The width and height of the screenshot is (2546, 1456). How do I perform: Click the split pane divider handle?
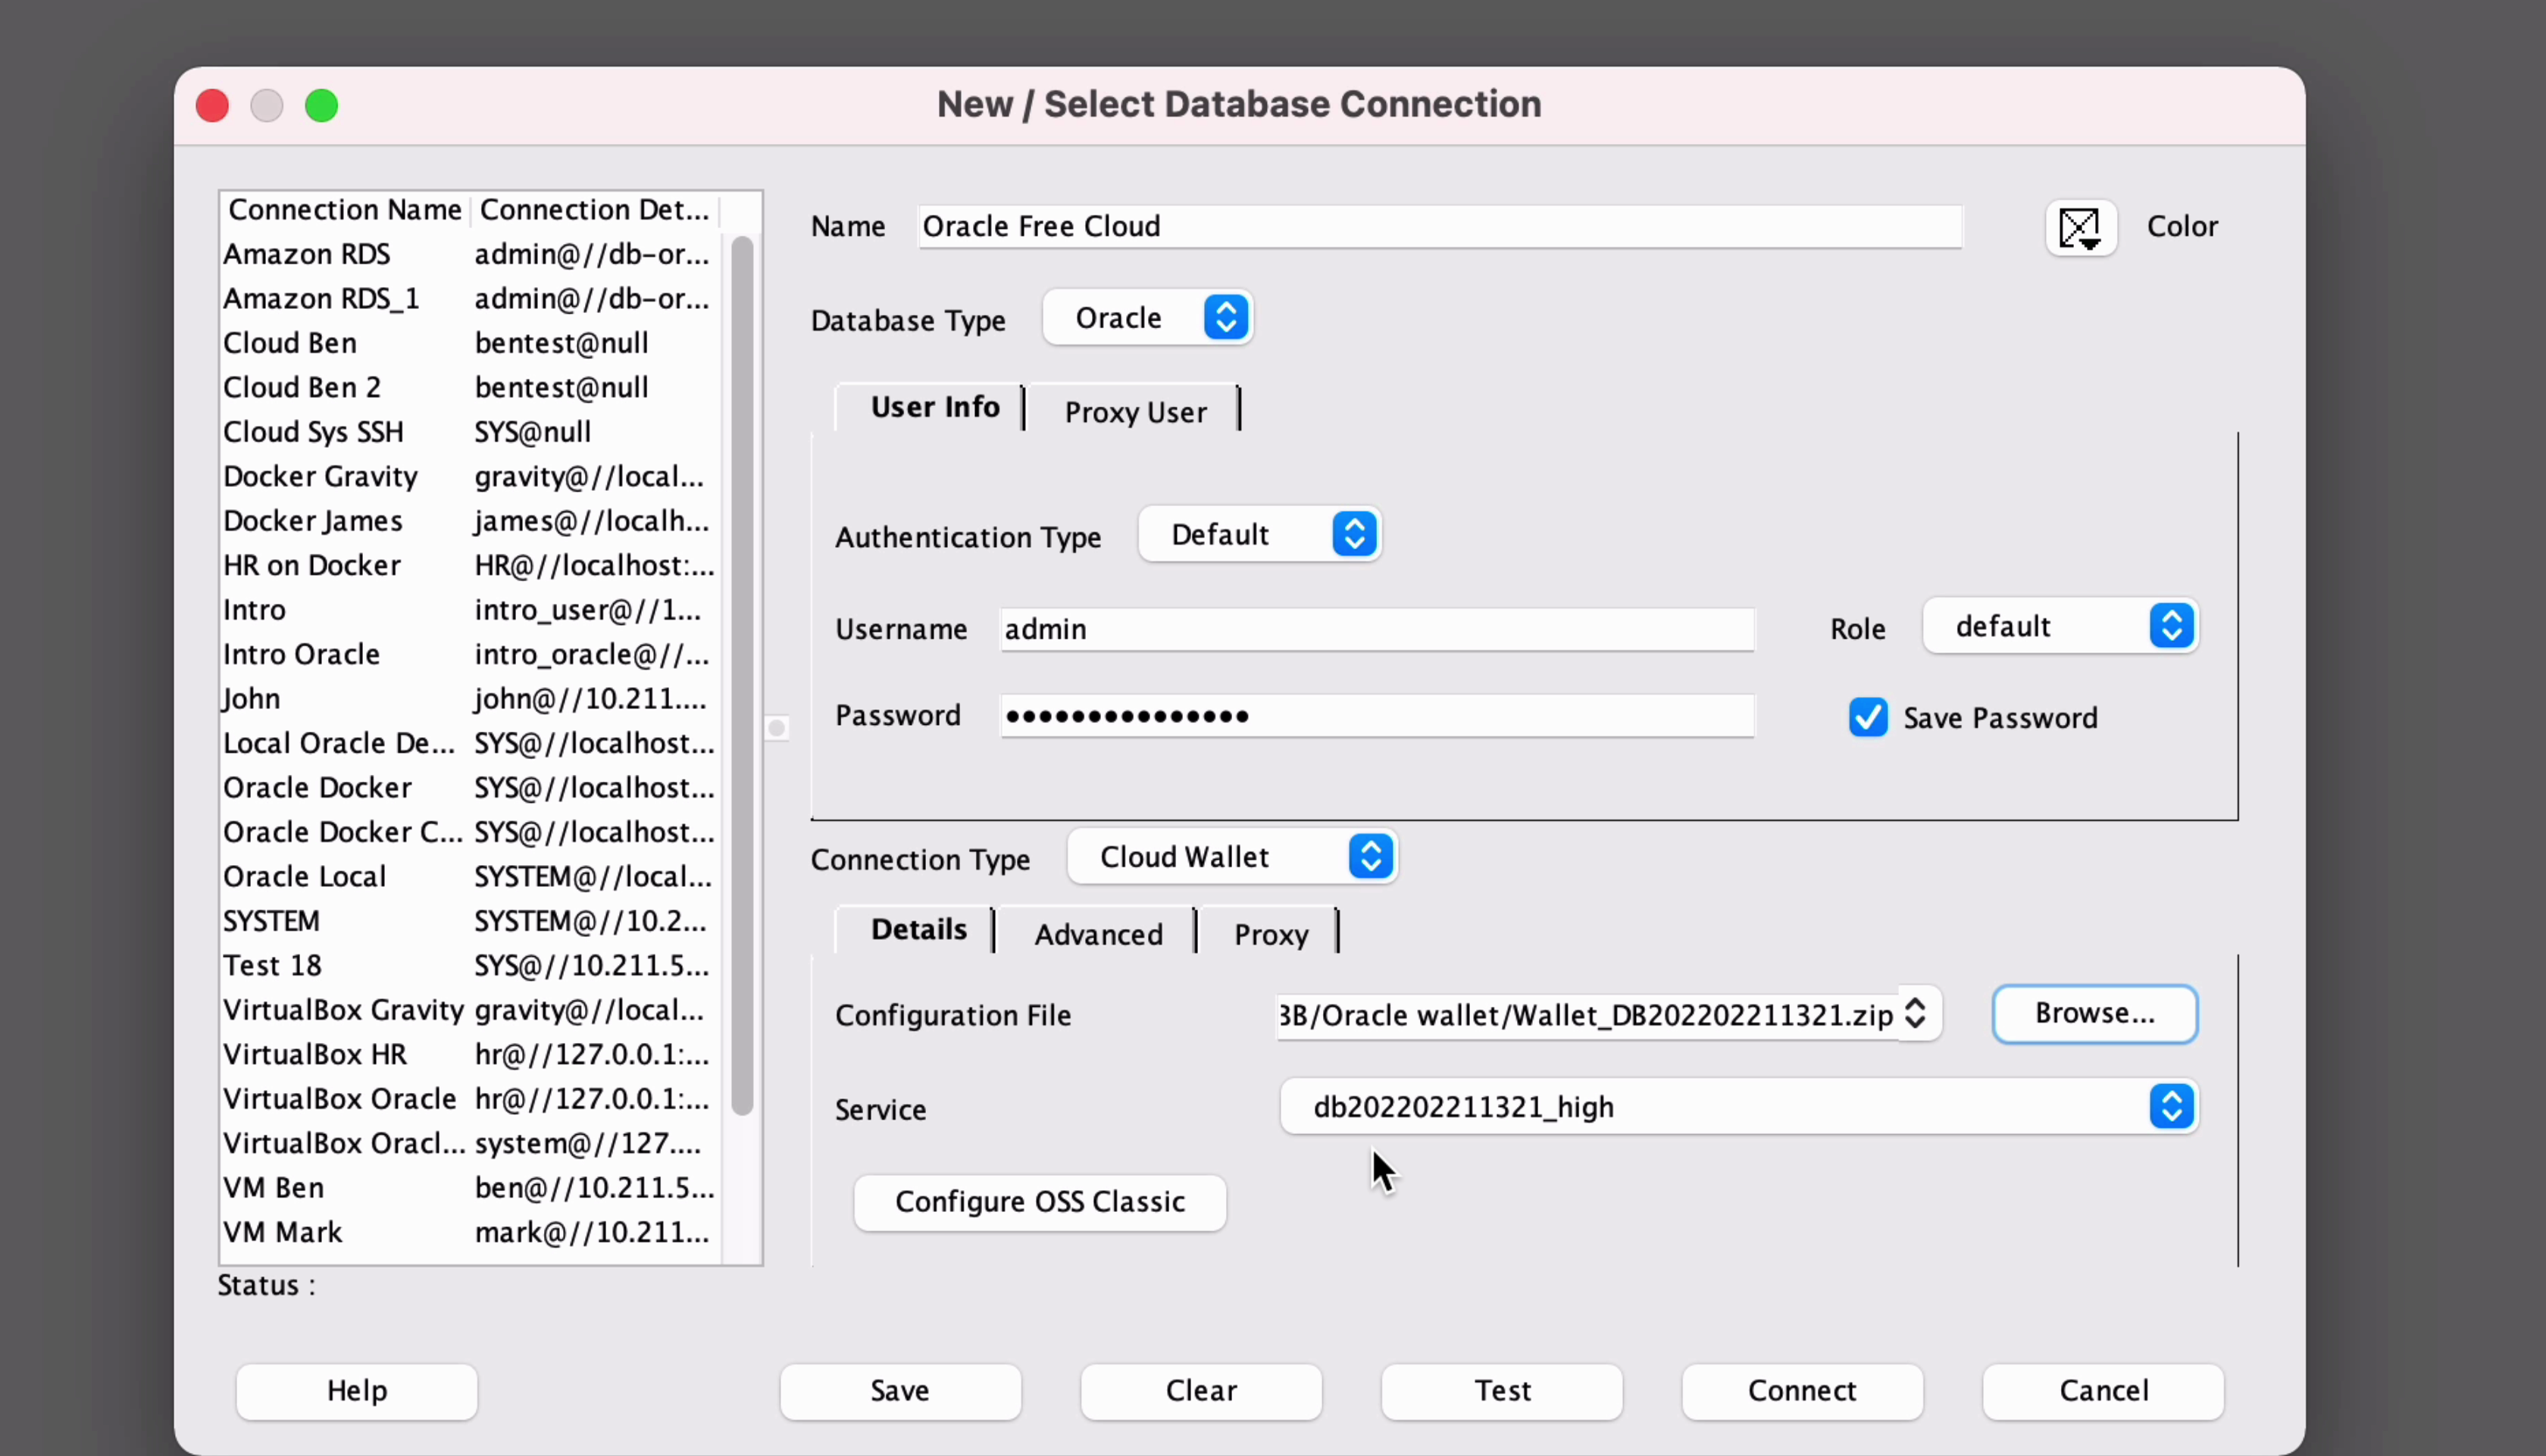776,727
